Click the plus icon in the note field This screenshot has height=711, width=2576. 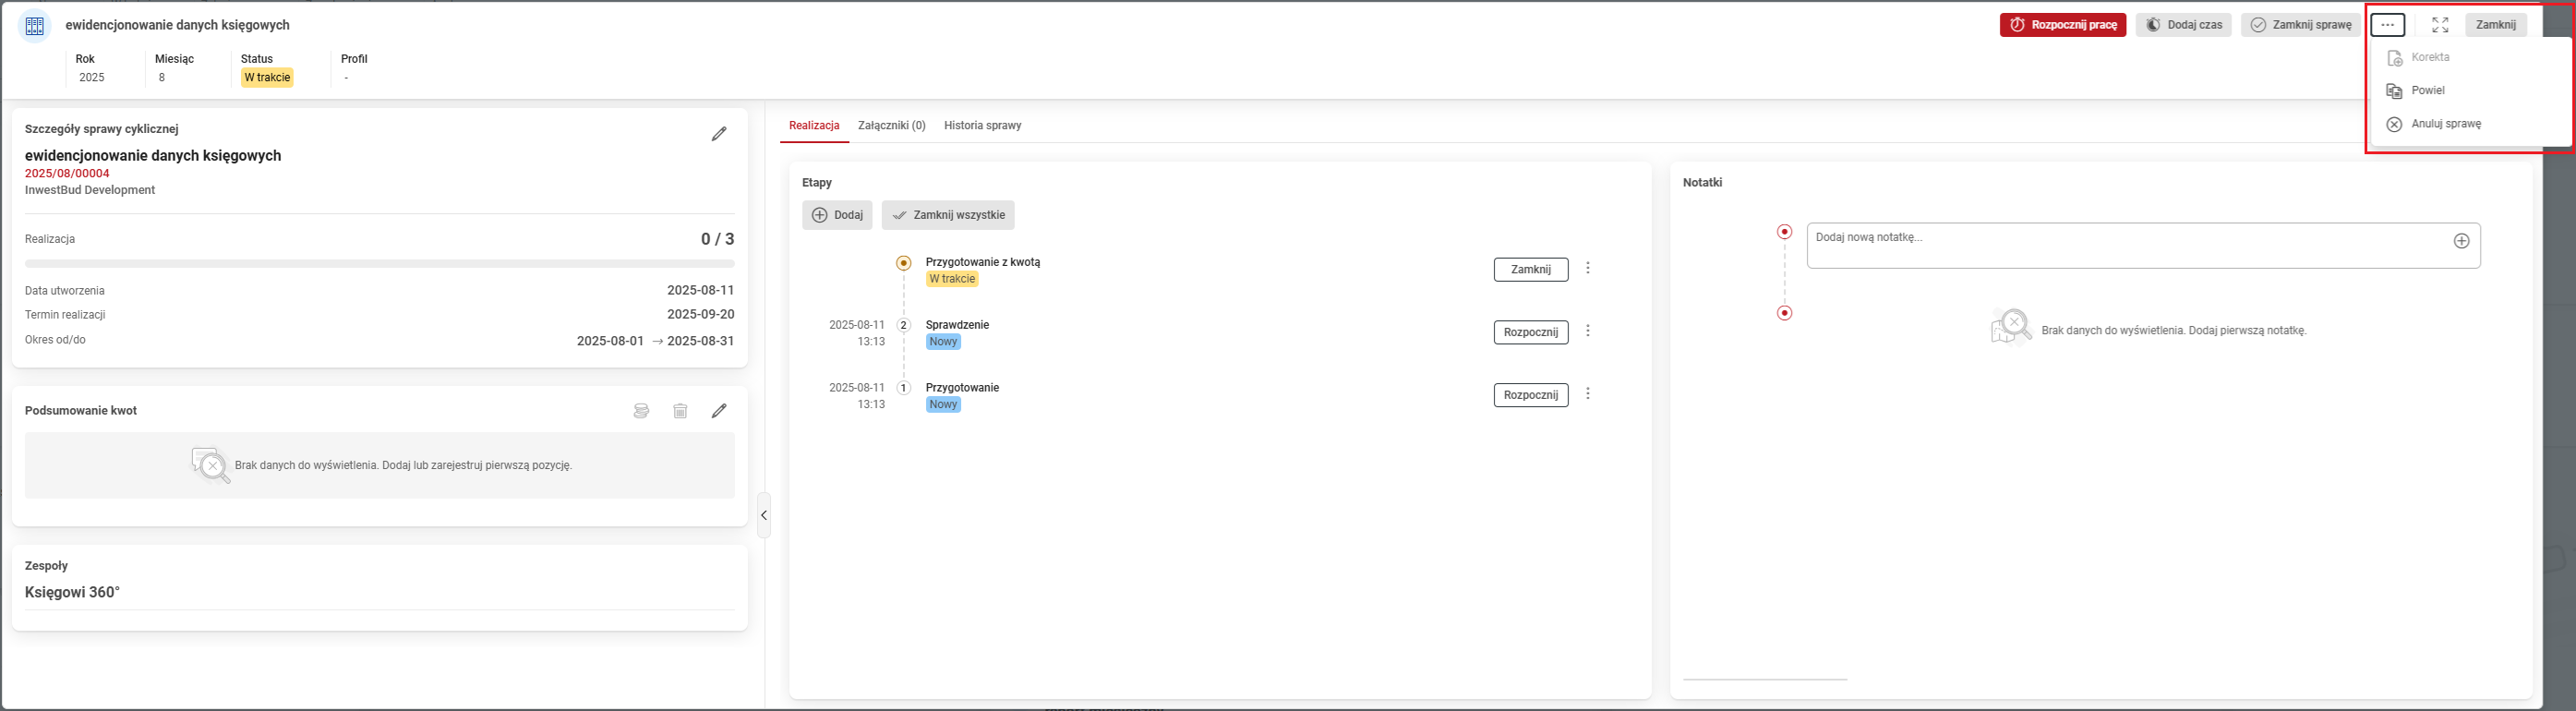(x=2461, y=241)
